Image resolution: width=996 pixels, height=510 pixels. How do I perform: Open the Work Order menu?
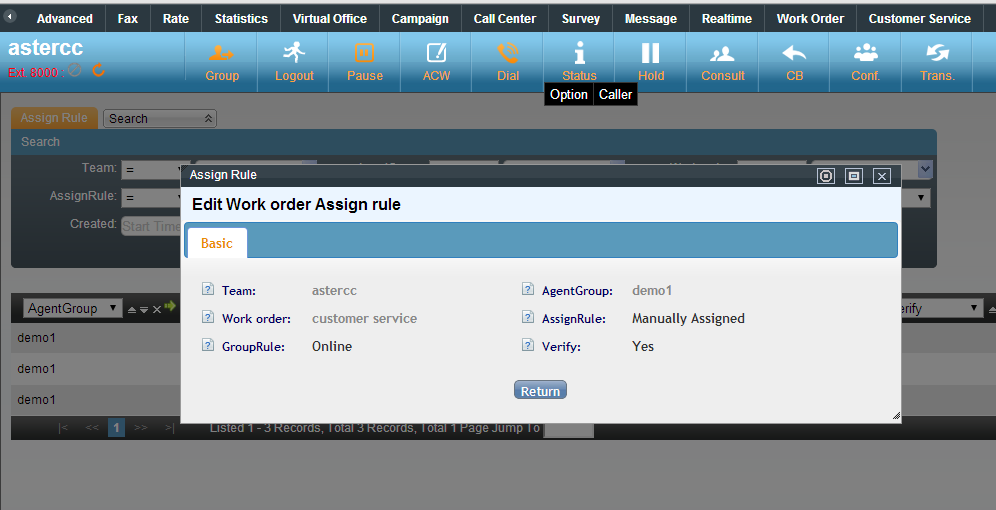coord(810,18)
